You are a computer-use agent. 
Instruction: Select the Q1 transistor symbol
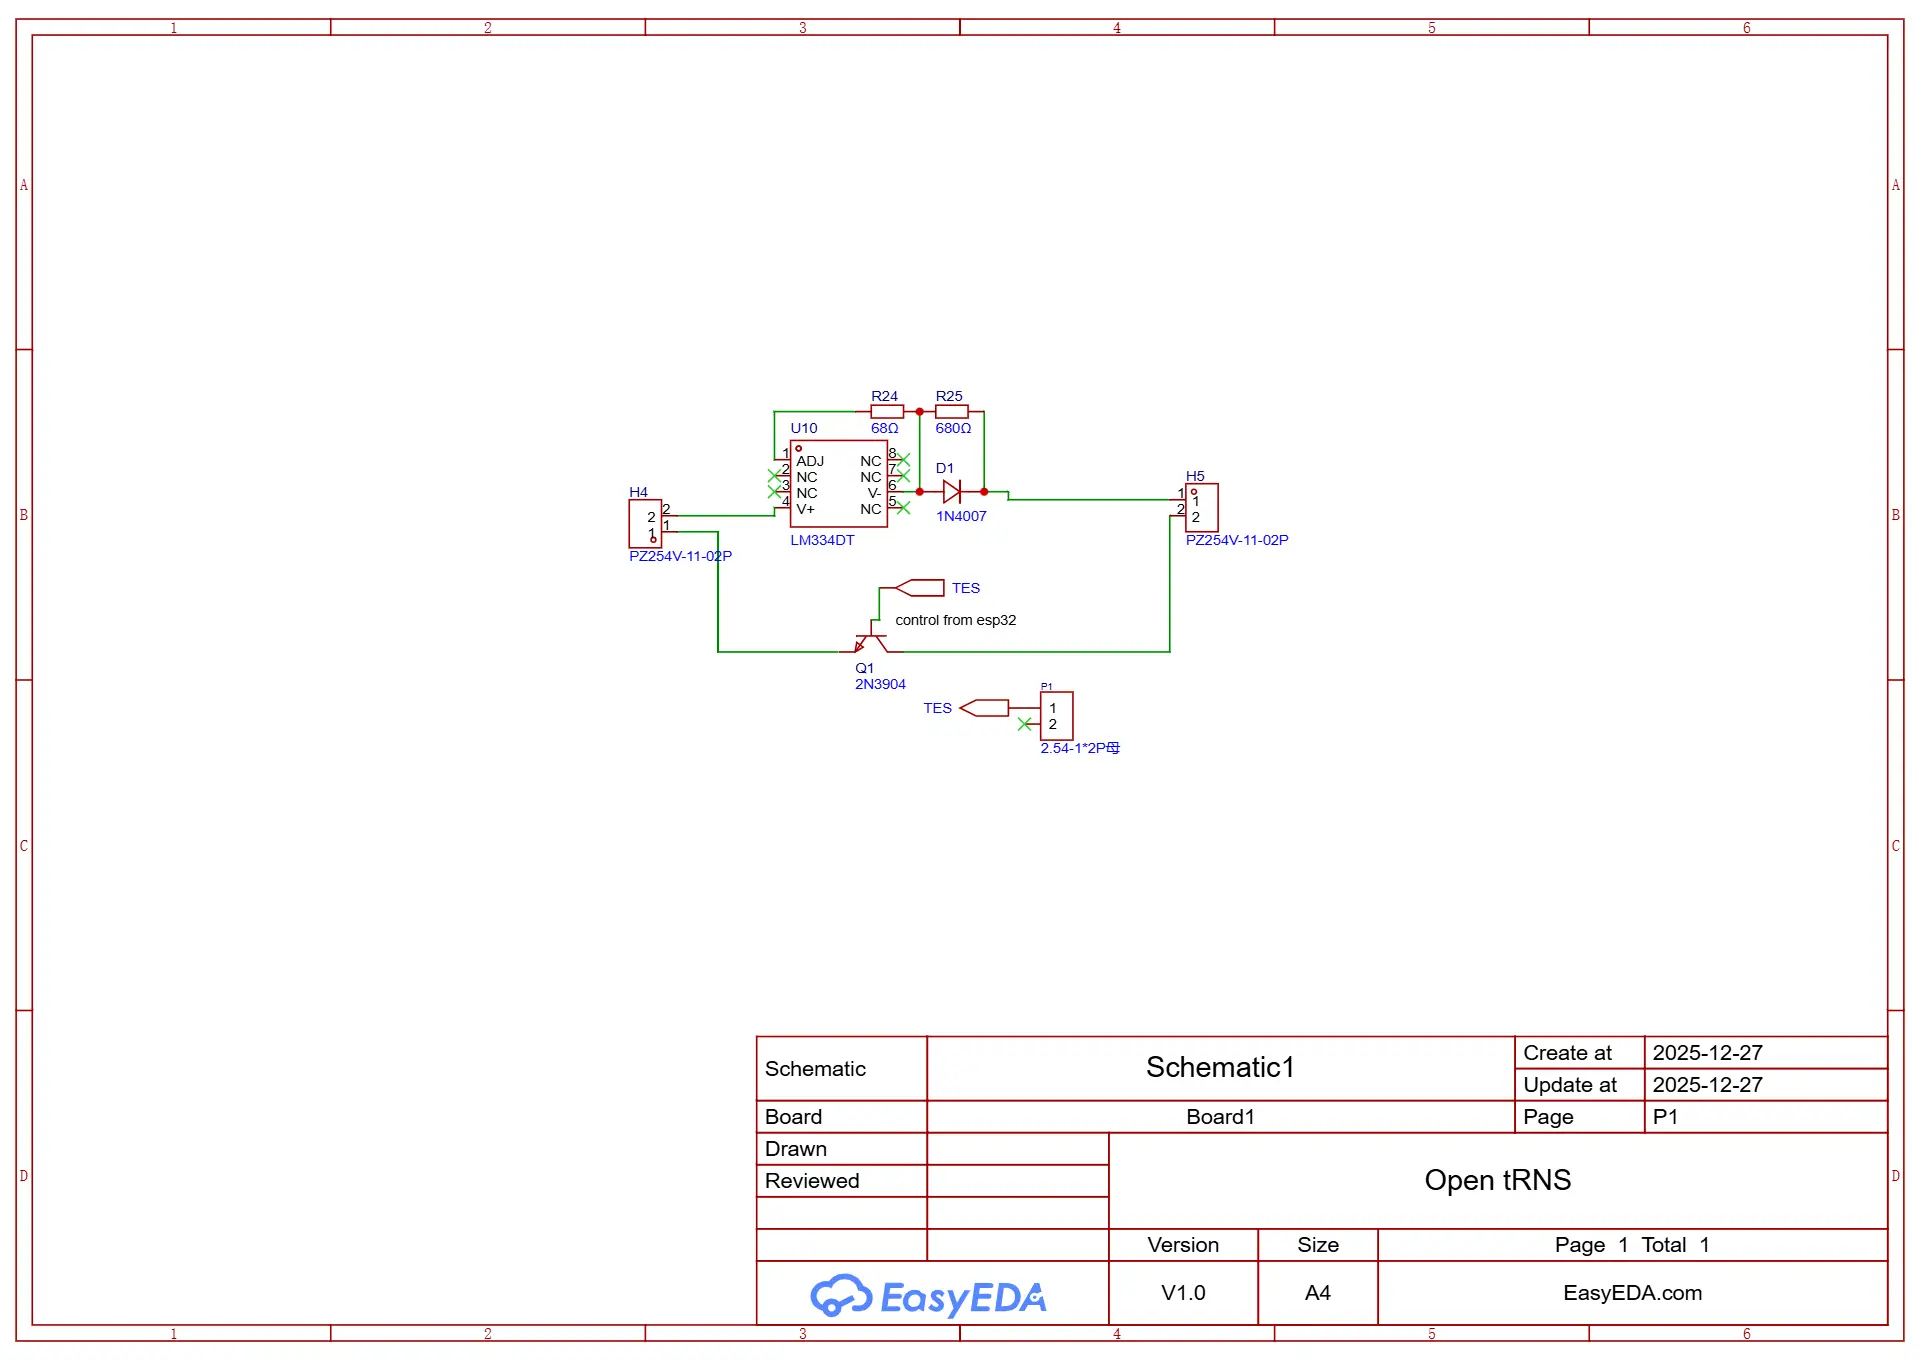click(871, 638)
